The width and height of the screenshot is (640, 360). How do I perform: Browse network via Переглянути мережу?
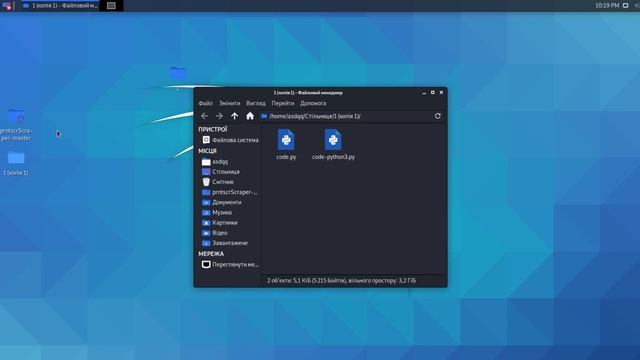[x=231, y=264]
